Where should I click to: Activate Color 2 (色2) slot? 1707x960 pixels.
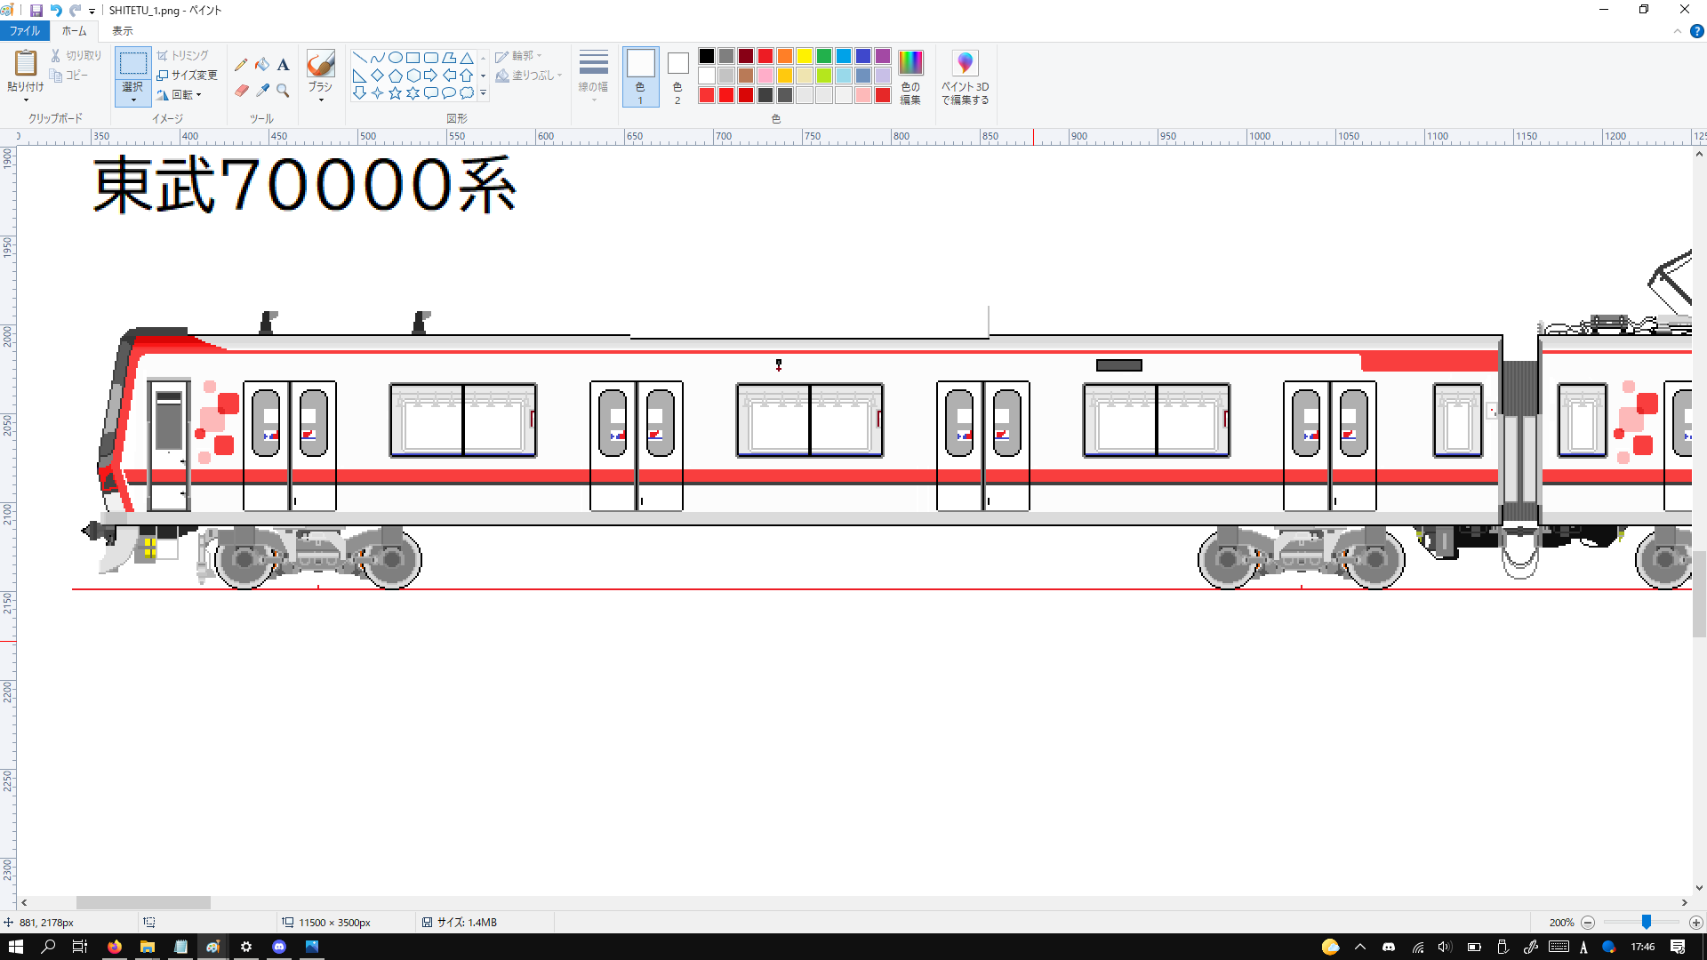(677, 76)
